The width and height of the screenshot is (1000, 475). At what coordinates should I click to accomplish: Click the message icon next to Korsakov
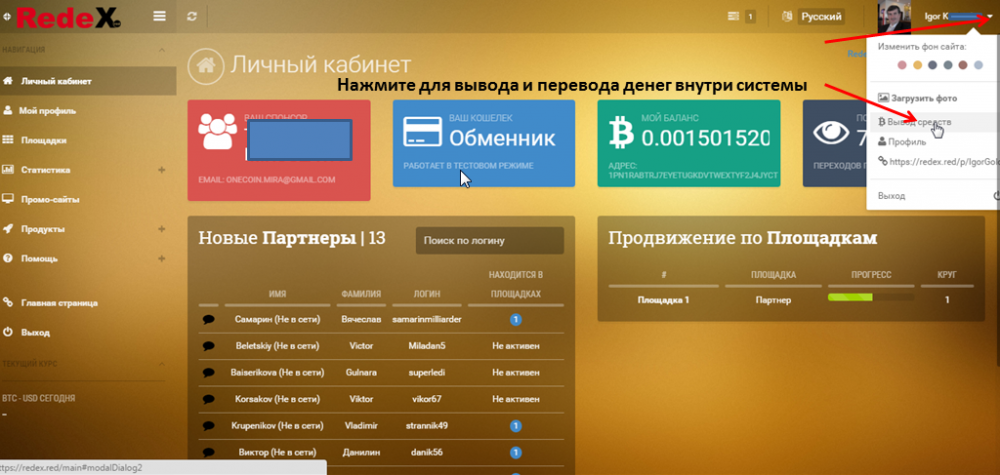click(208, 399)
